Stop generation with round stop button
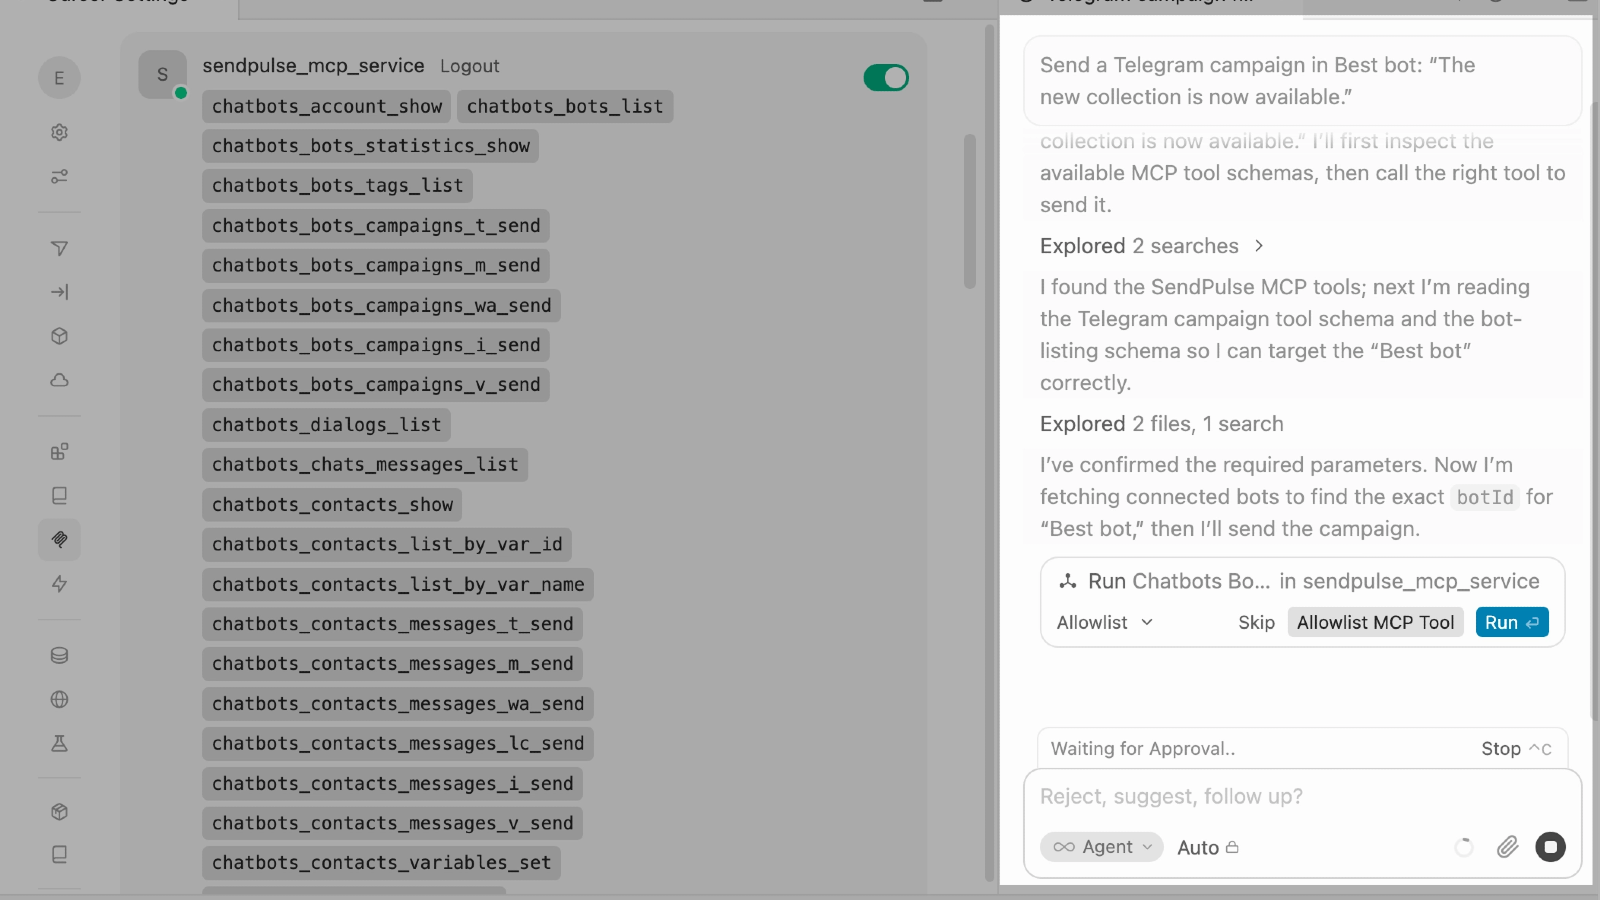This screenshot has width=1600, height=900. tap(1551, 847)
